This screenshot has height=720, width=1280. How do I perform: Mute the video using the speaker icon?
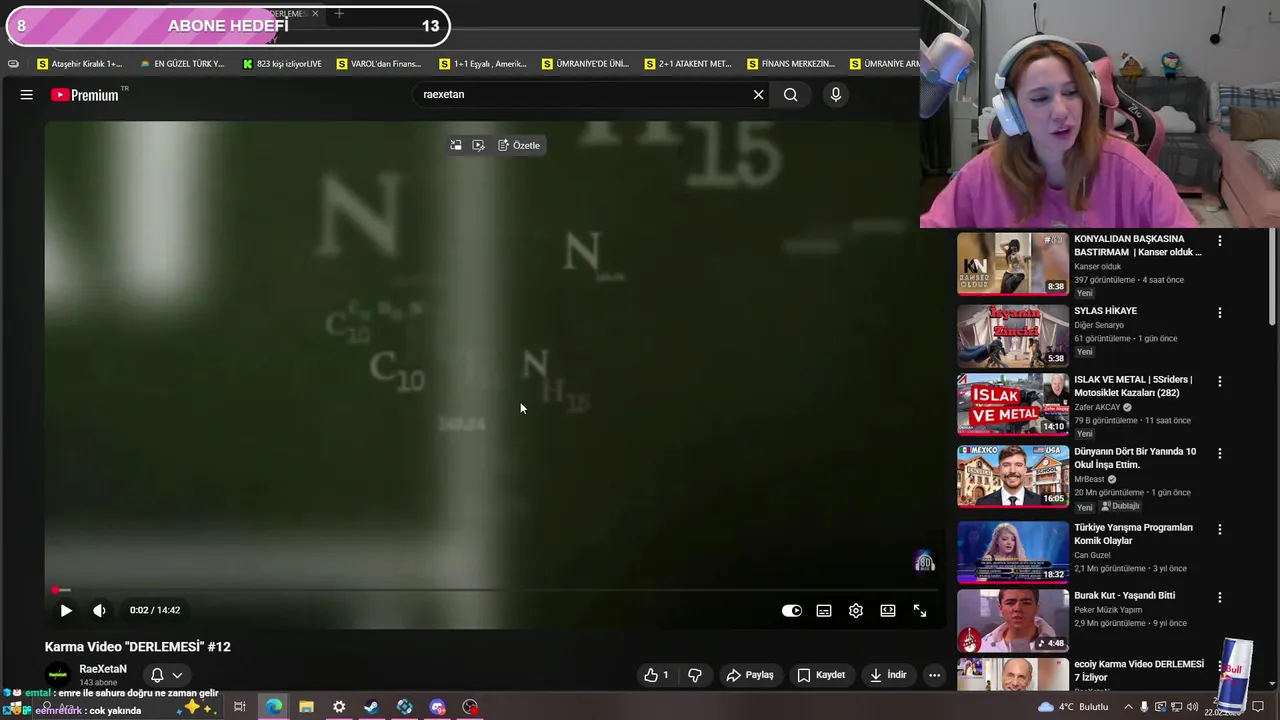tap(99, 610)
